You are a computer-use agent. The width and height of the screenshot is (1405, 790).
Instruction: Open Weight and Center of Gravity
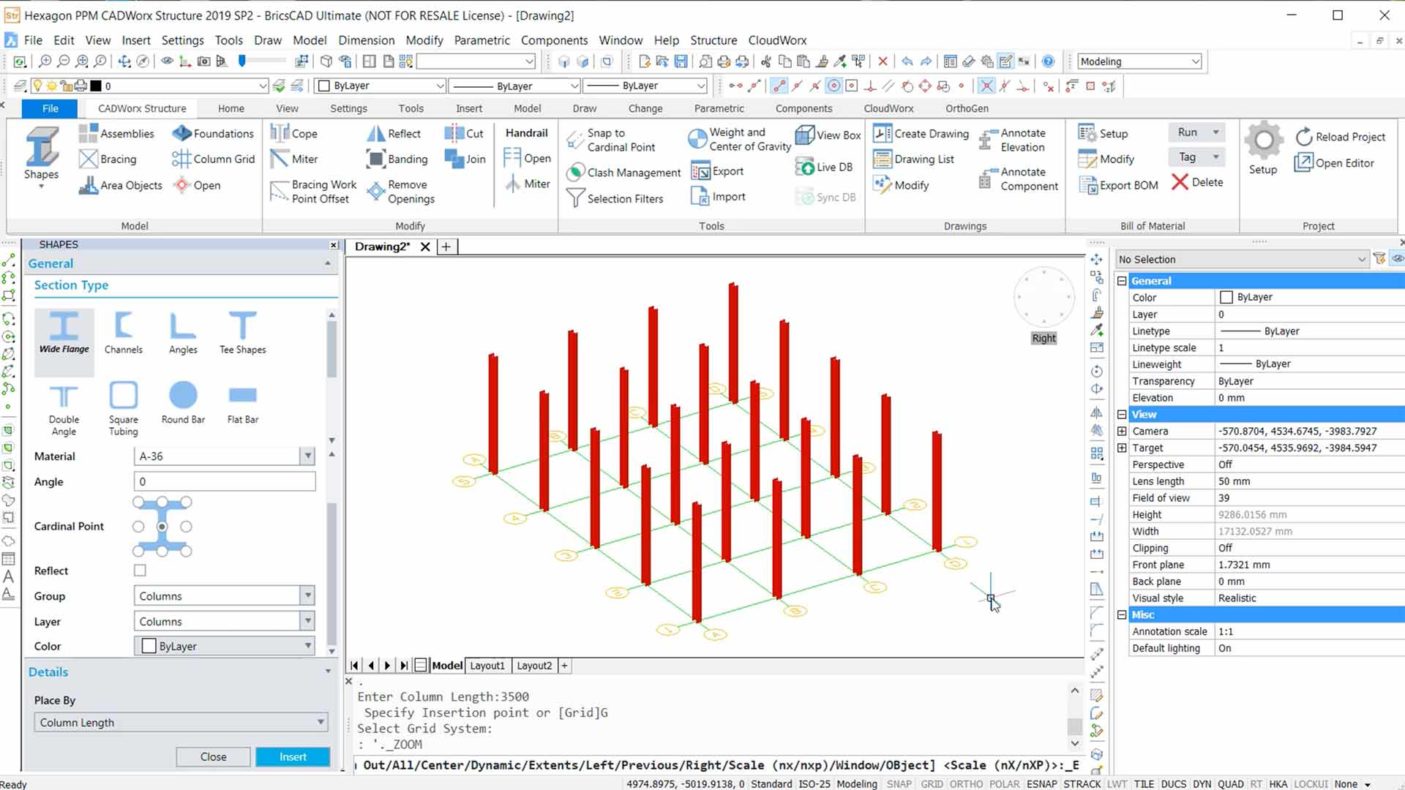click(740, 139)
